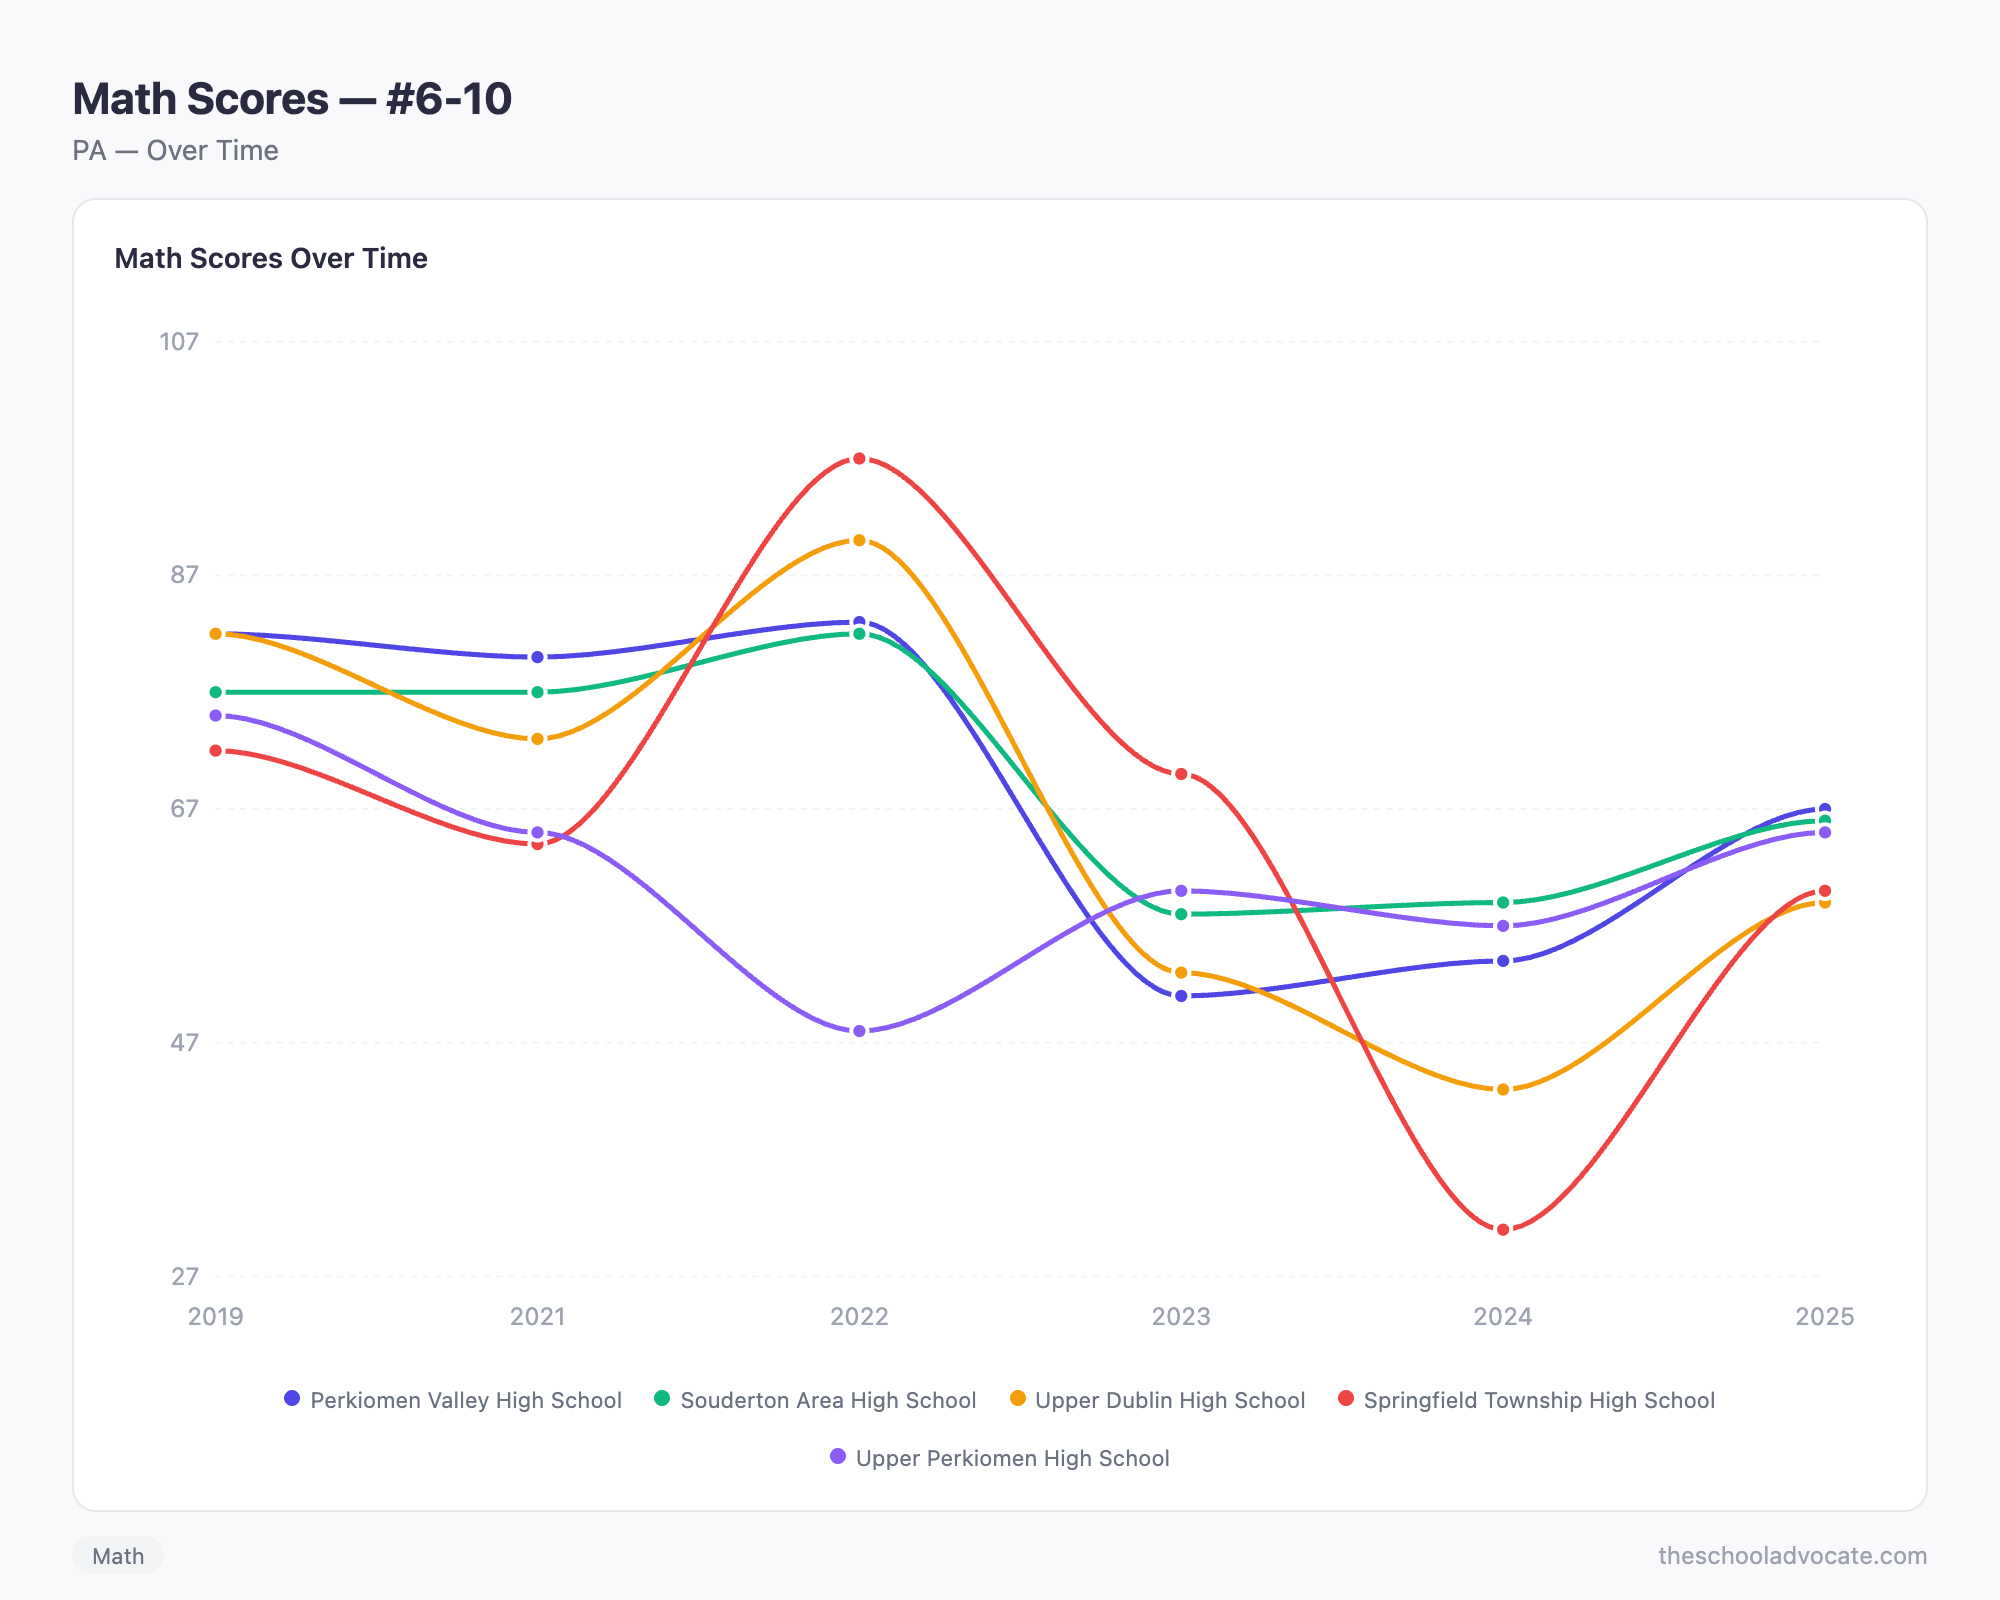2000x1600 pixels.
Task: Click the Math tag pill
Action: (118, 1556)
